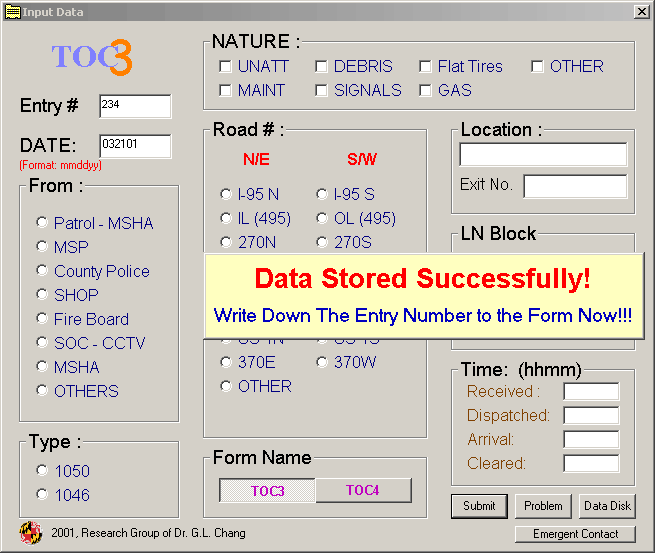Choose County Police as source
Viewport: 655px width, 553px height.
(42, 271)
